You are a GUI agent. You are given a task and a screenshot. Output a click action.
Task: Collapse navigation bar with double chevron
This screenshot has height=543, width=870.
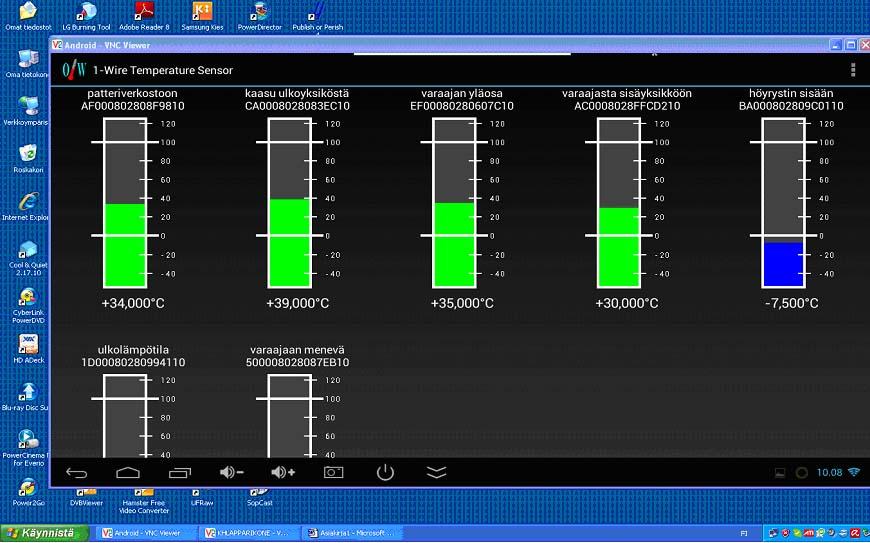click(x=436, y=472)
